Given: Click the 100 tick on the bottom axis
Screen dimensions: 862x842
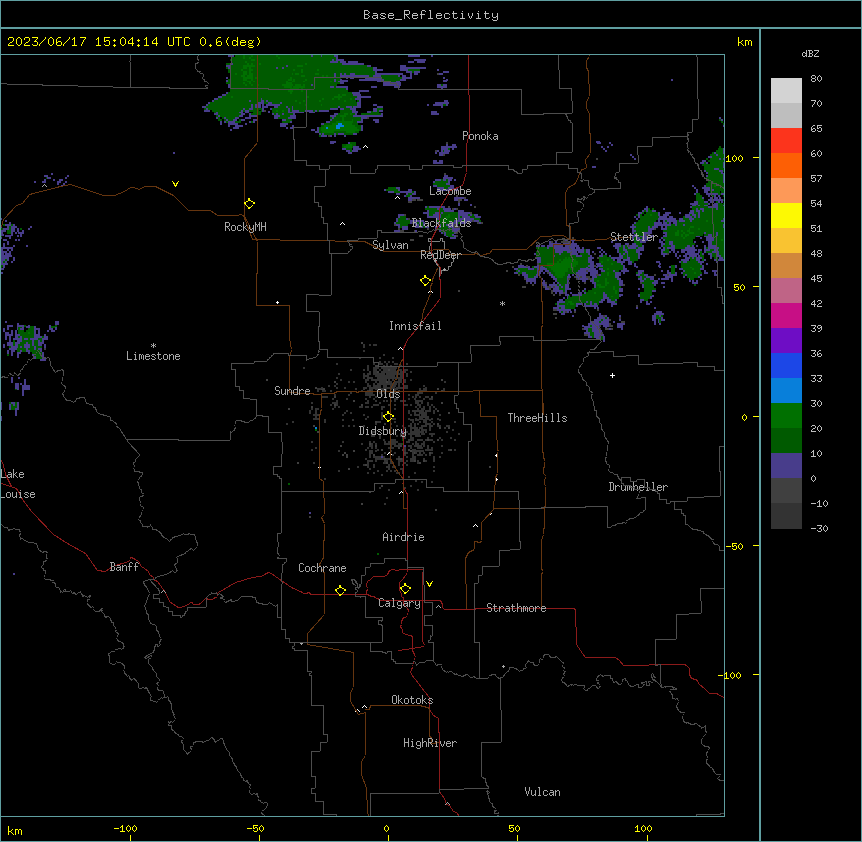Looking at the screenshot, I should [643, 828].
